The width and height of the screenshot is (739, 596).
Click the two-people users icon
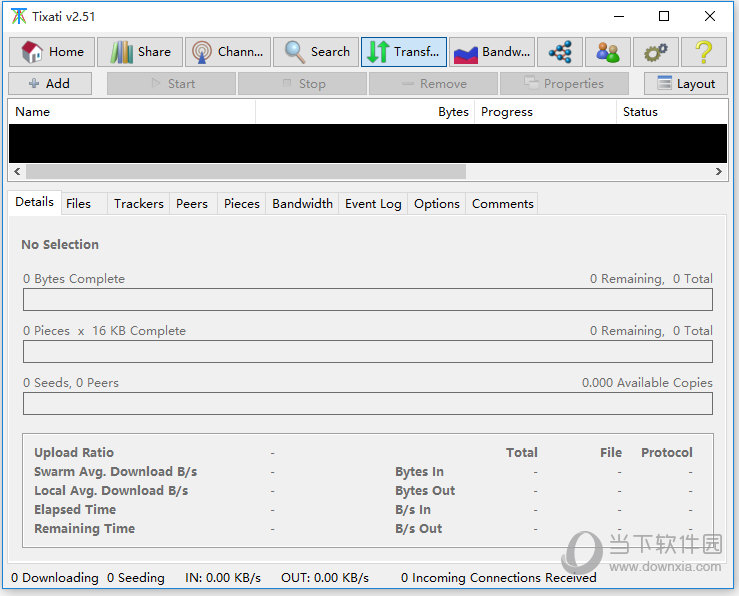click(608, 52)
